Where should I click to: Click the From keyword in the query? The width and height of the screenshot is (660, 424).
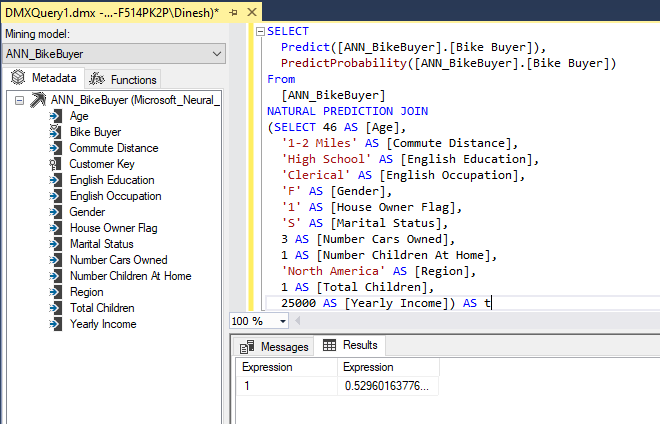click(281, 79)
